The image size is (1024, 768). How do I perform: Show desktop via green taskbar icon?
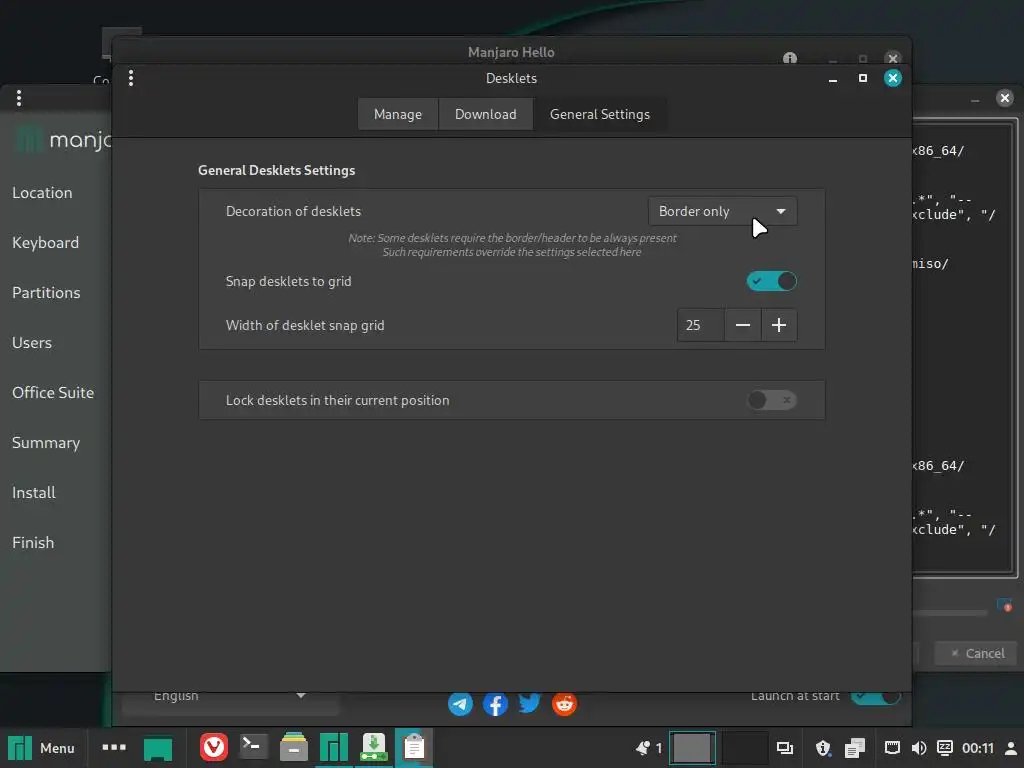157,748
